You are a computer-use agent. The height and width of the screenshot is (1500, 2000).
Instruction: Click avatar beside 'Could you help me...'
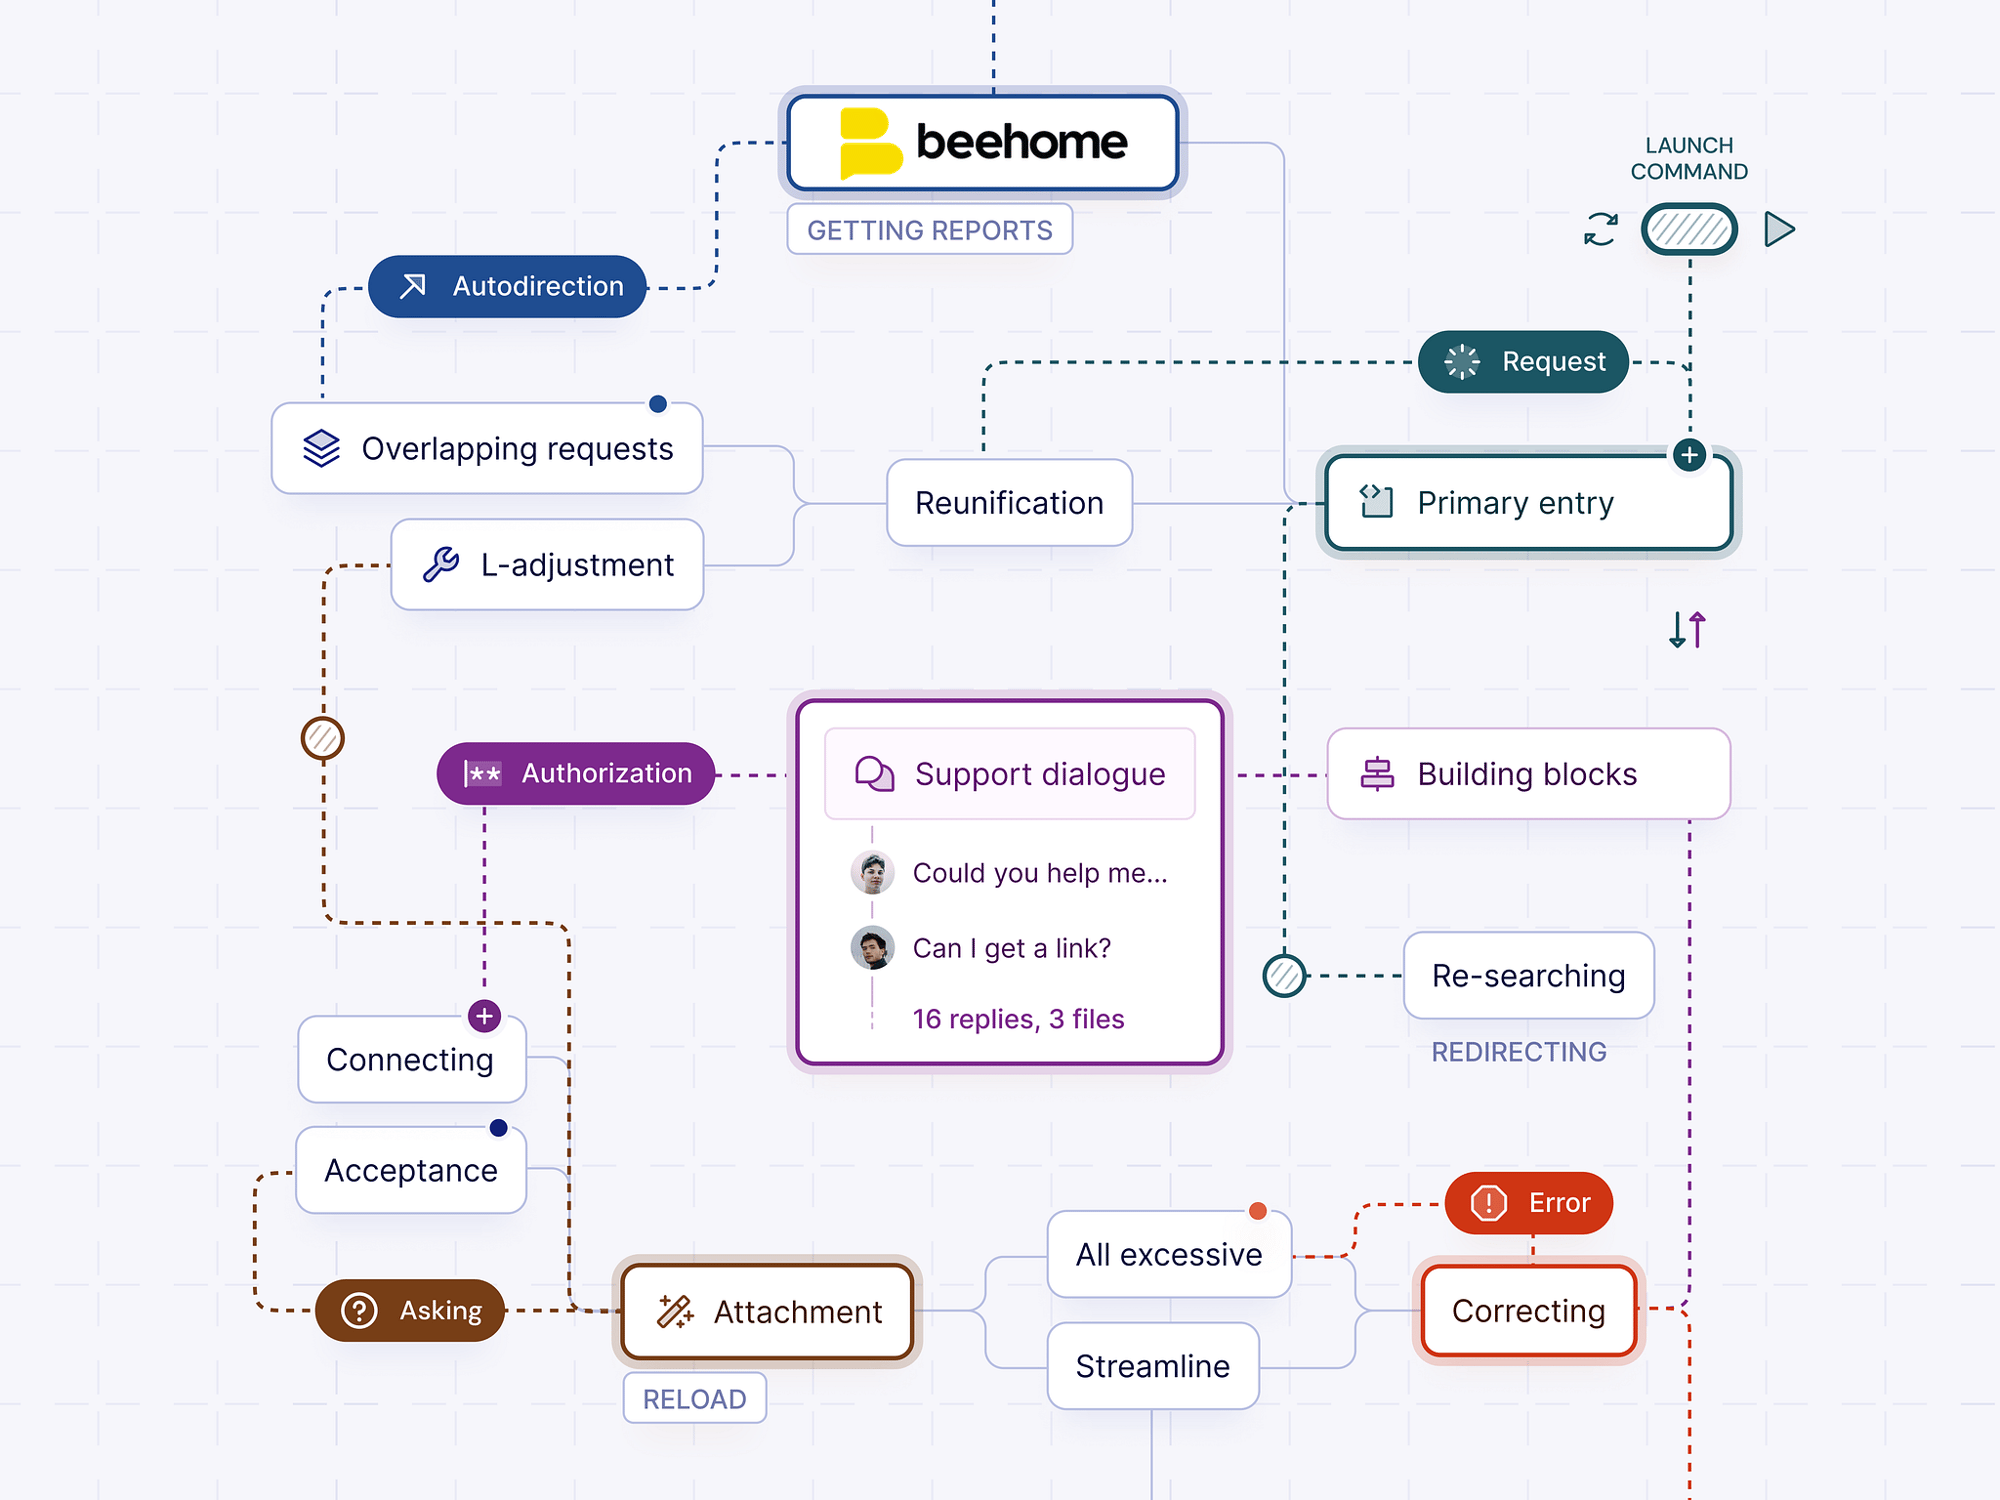point(872,873)
